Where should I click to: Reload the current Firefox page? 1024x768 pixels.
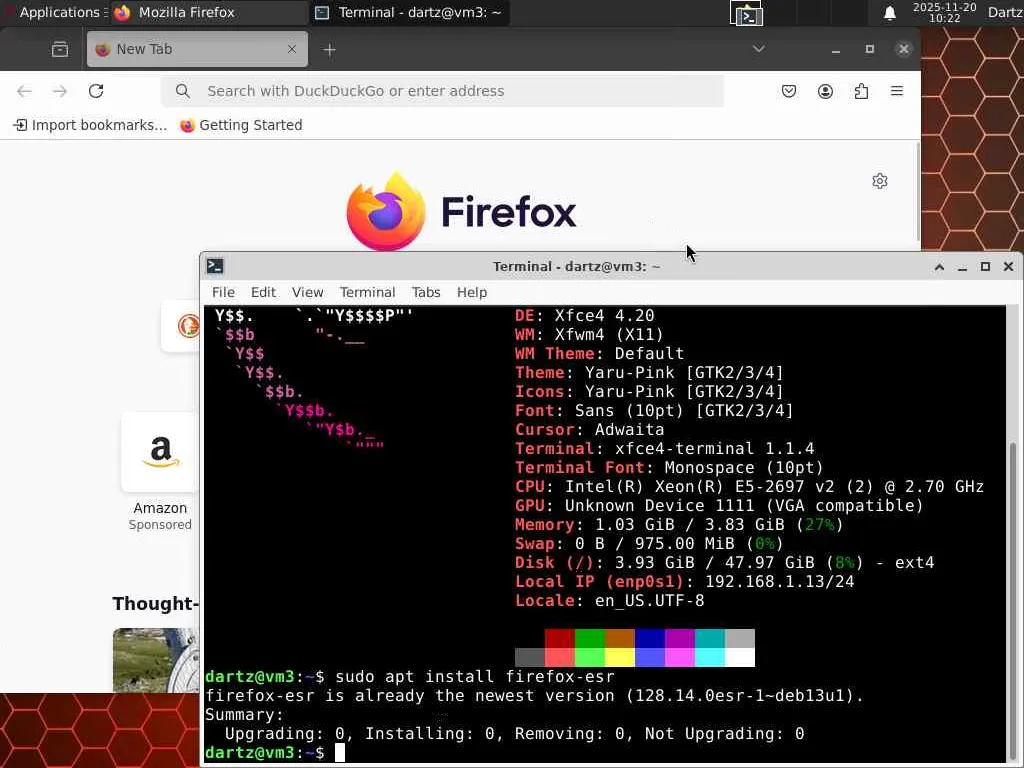[x=96, y=91]
